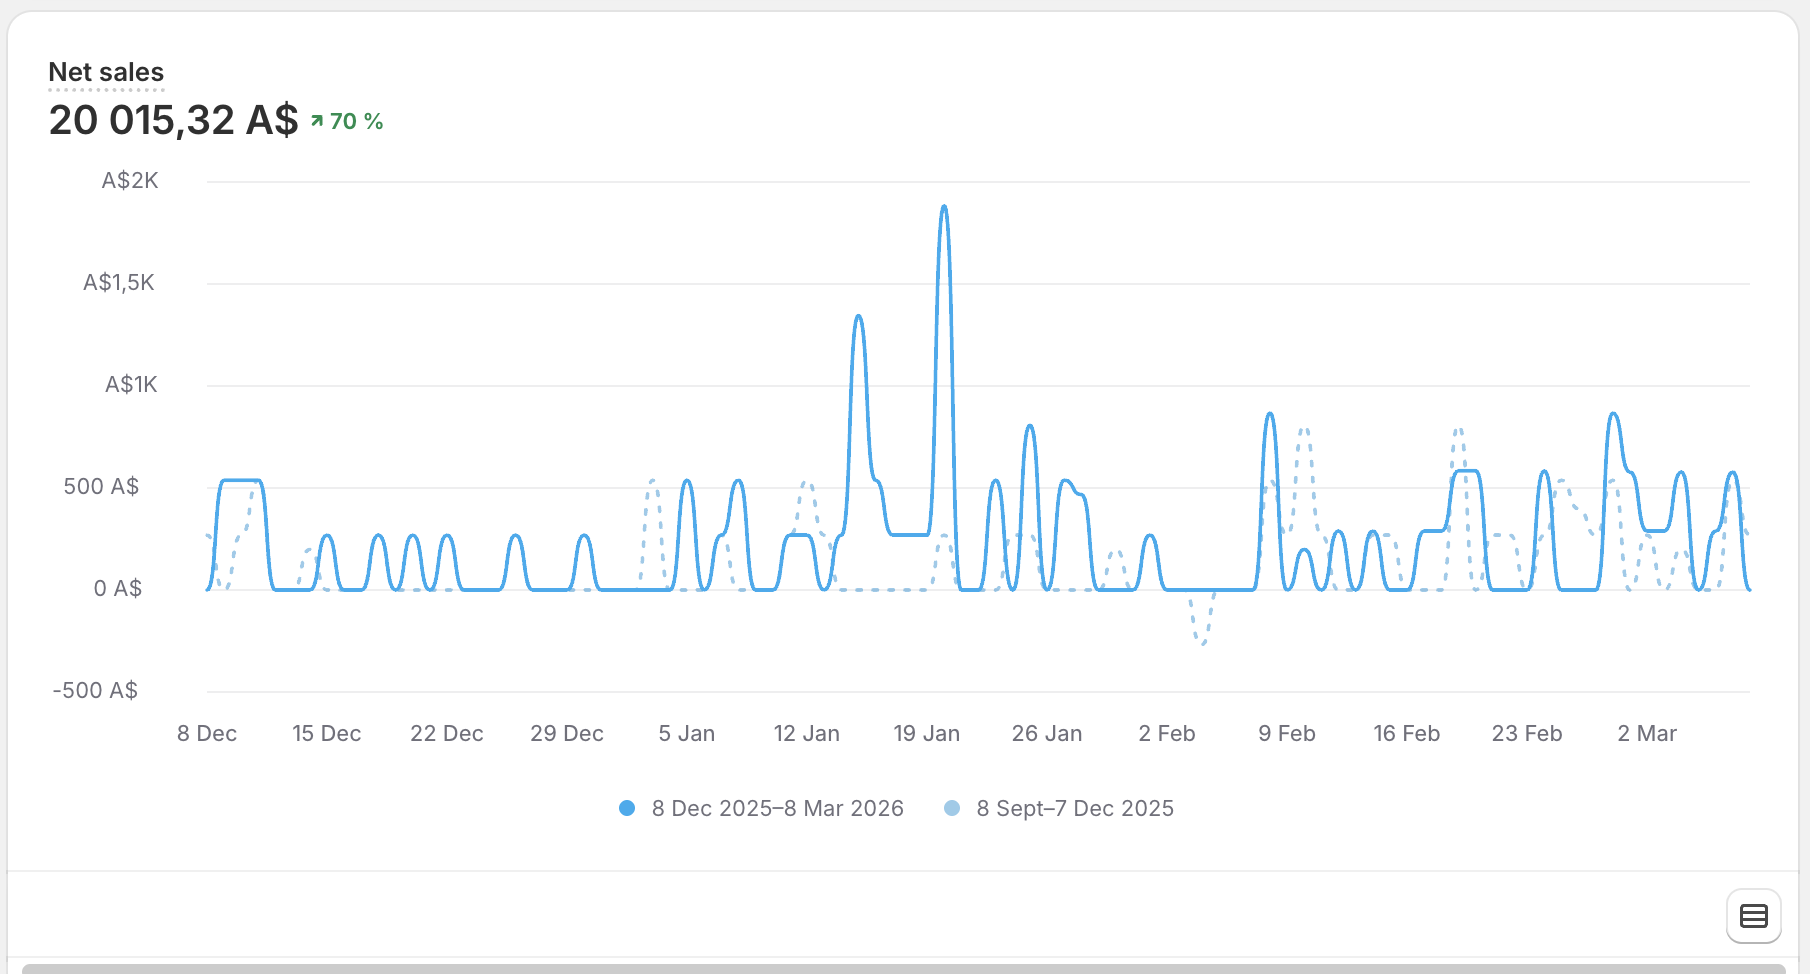Viewport: 1810px width, 974px height.
Task: Reveal more data using the bottom-right panel icon
Action: pyautogui.click(x=1755, y=915)
